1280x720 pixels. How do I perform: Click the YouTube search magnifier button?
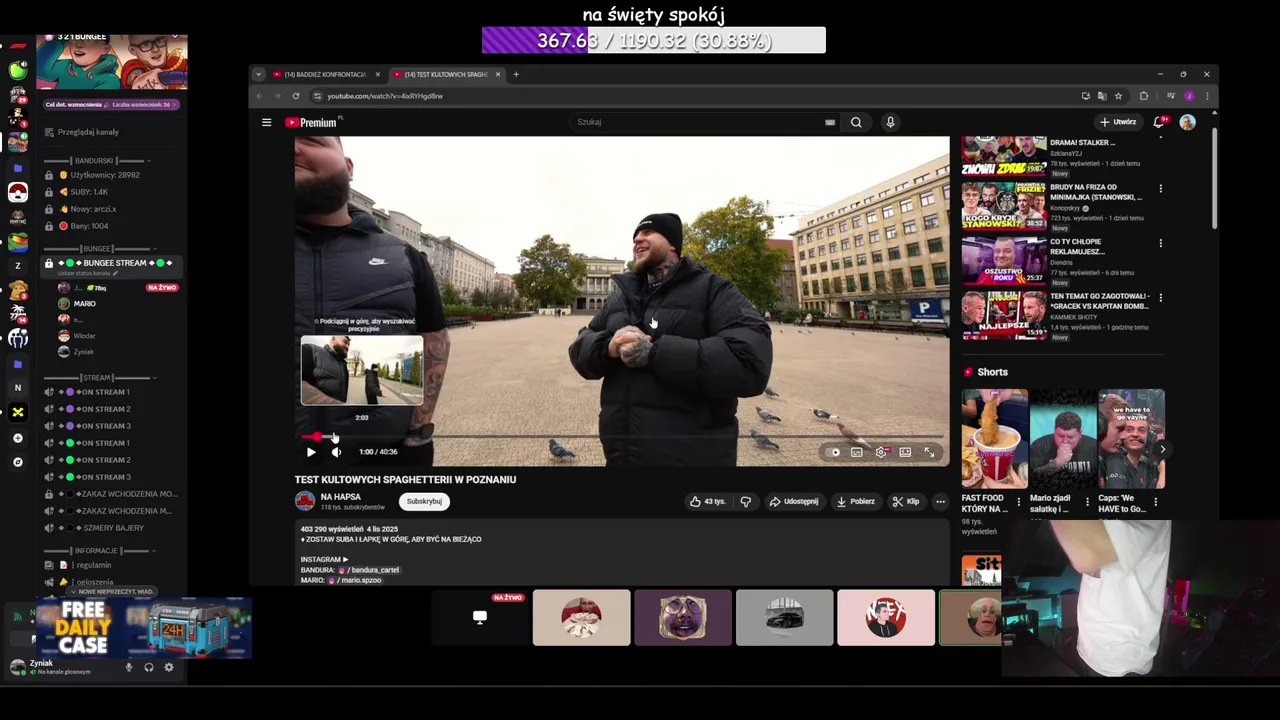coord(856,122)
